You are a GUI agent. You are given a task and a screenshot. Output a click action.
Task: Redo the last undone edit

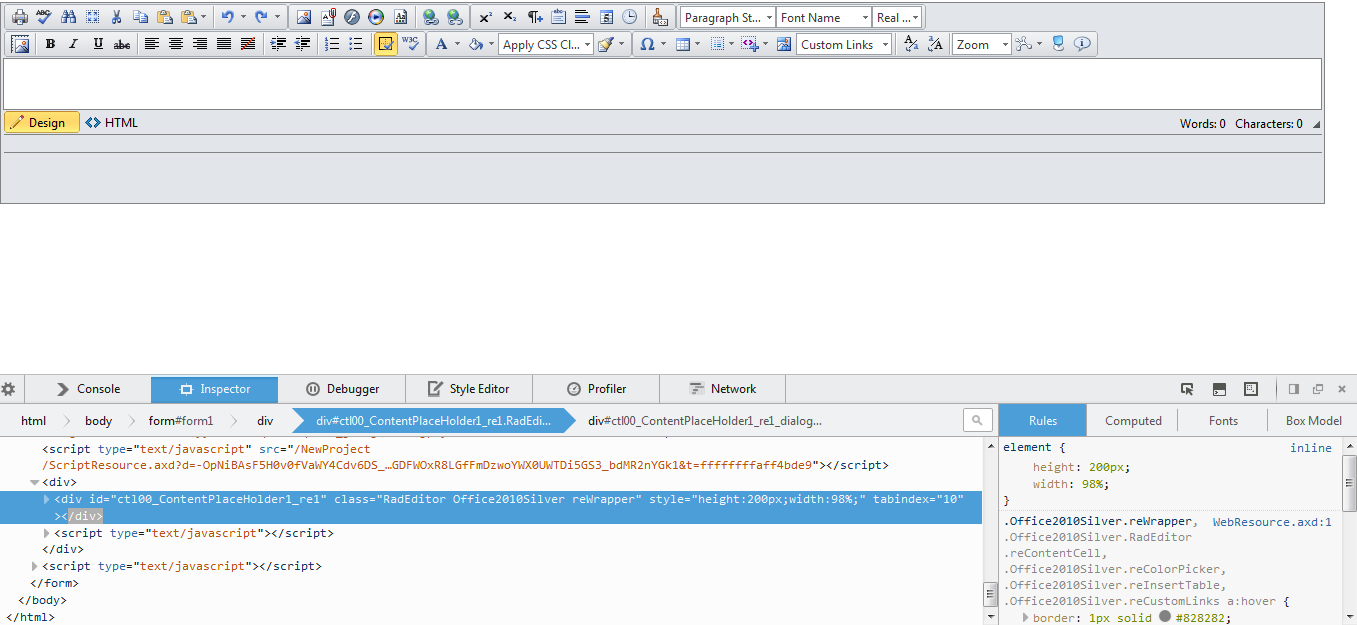click(261, 17)
